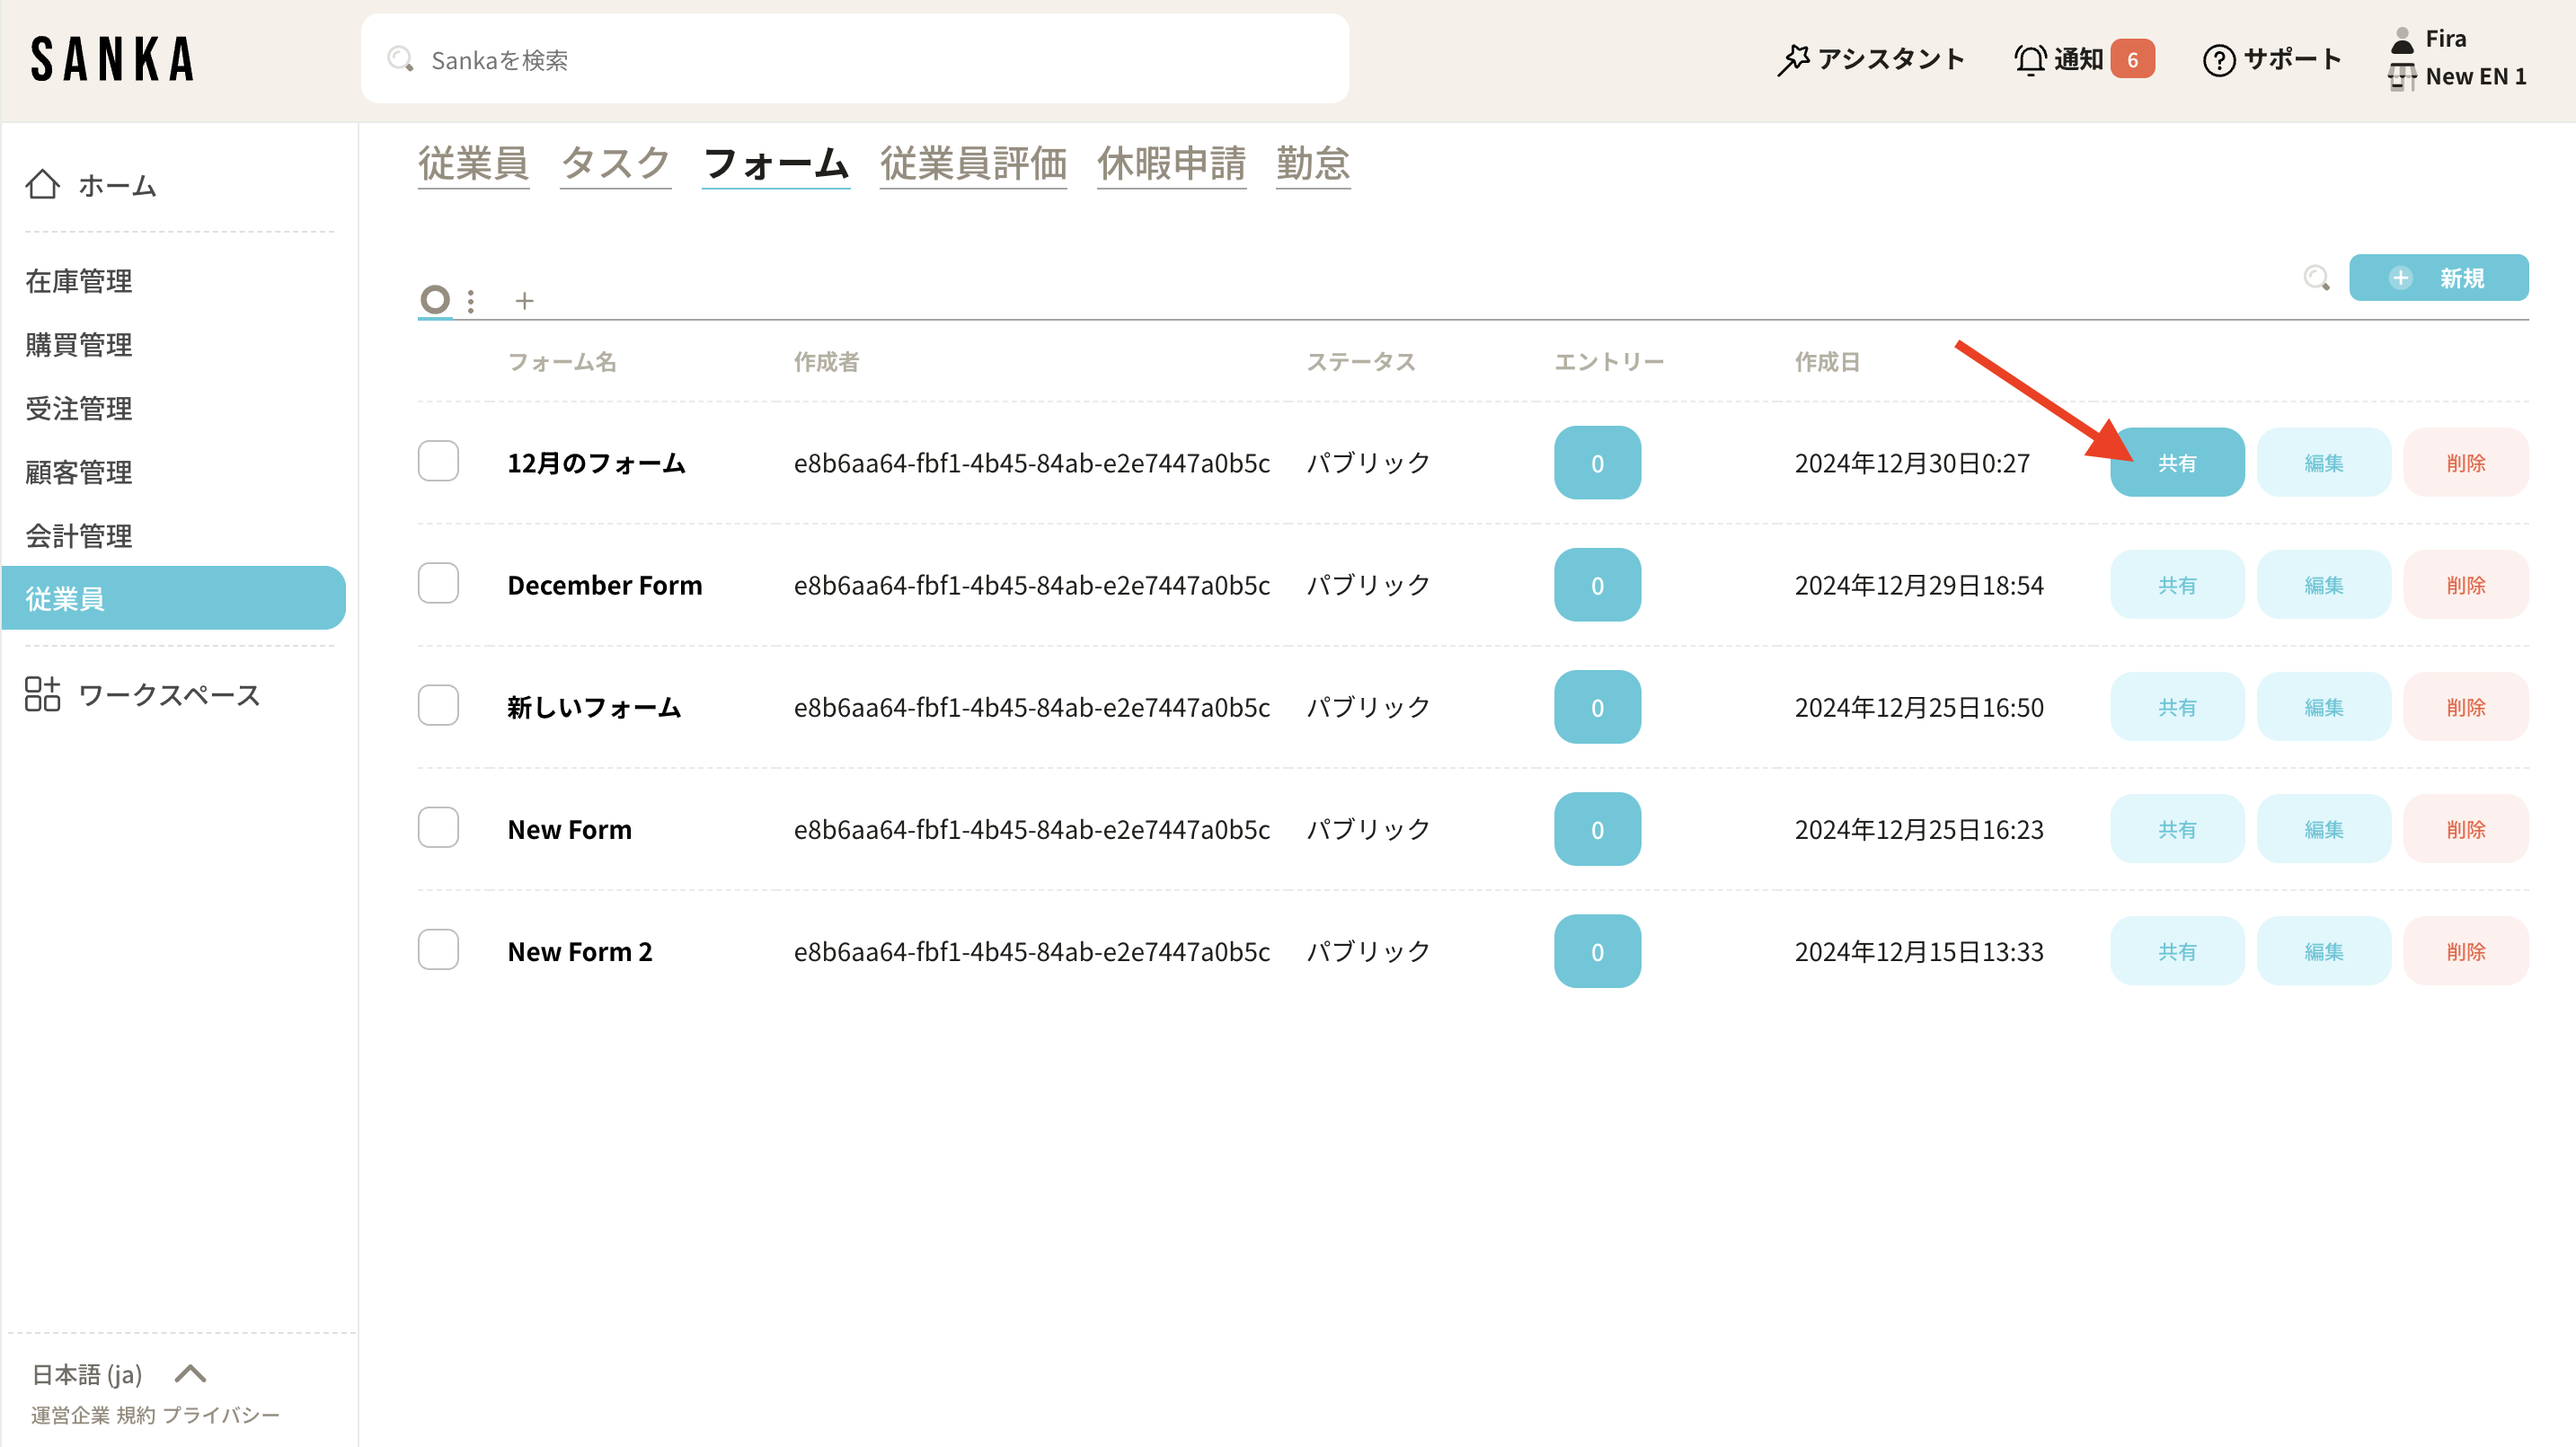This screenshot has width=2576, height=1447.
Task: Check the 12月のフォーム row checkbox
Action: pyautogui.click(x=438, y=461)
